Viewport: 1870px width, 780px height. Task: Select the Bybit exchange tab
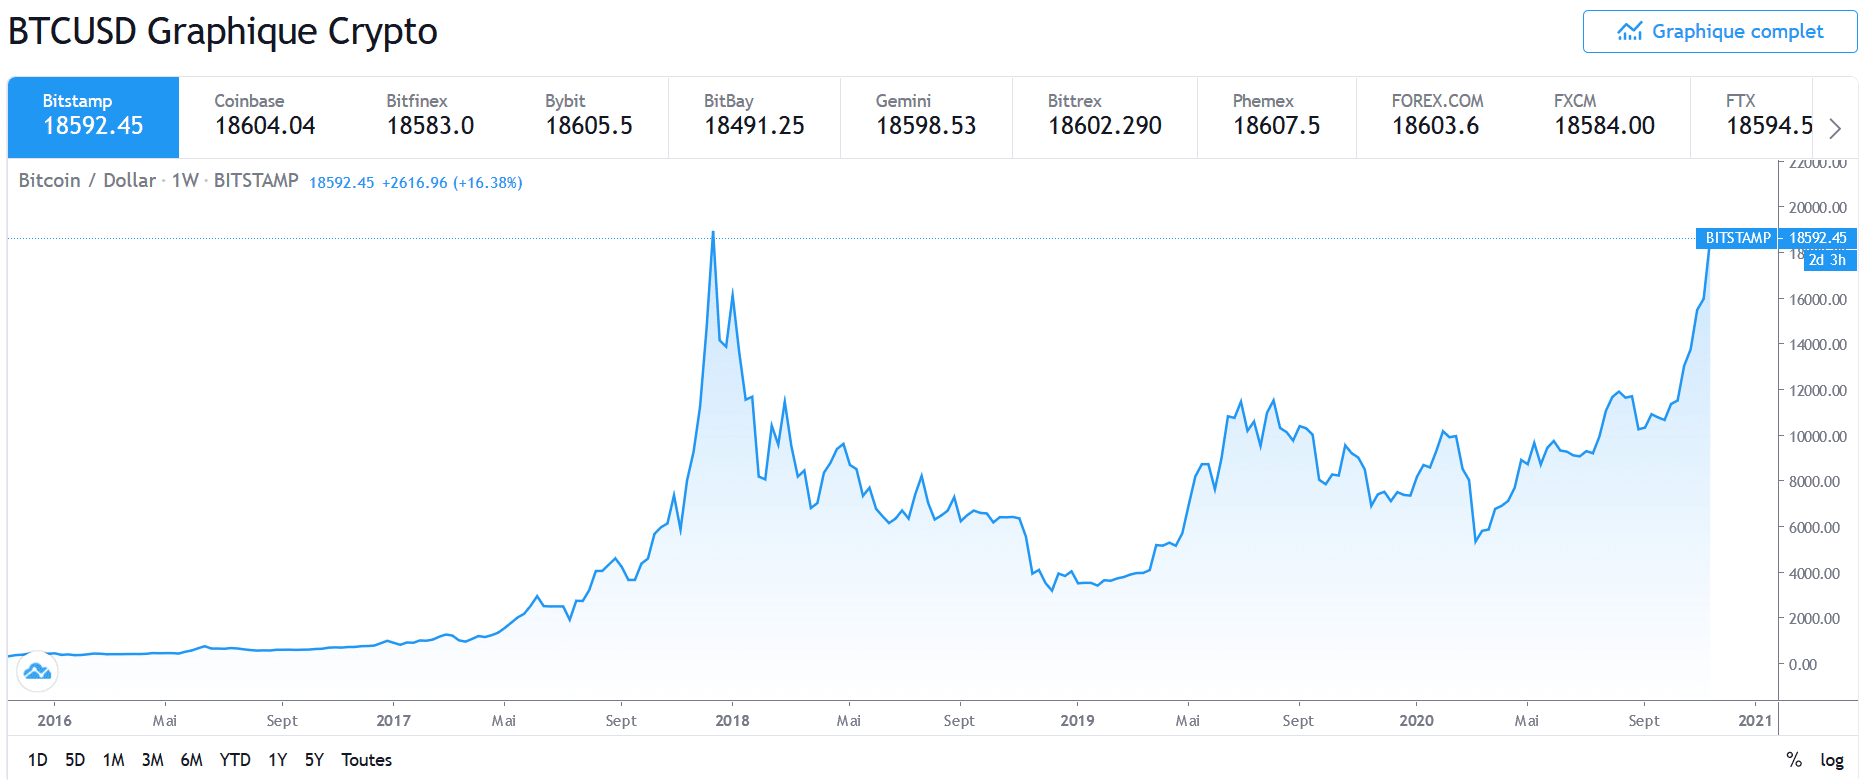point(589,117)
